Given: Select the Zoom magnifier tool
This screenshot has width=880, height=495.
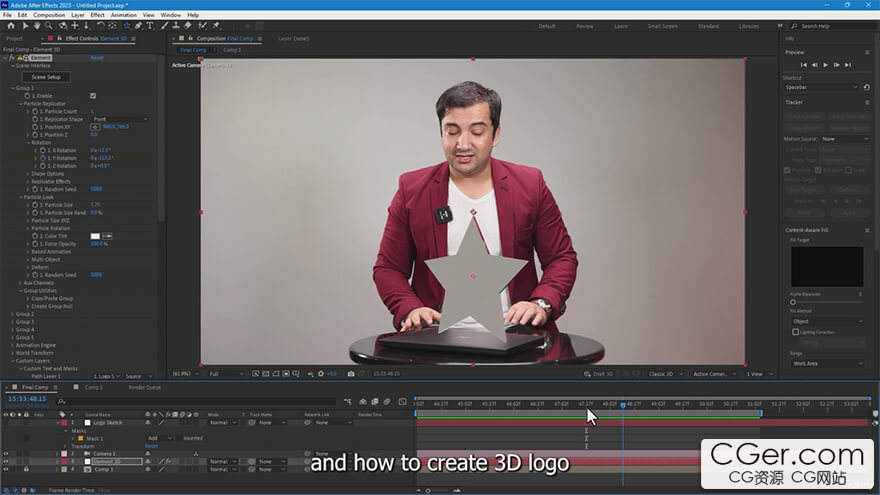Looking at the screenshot, I should pos(49,26).
